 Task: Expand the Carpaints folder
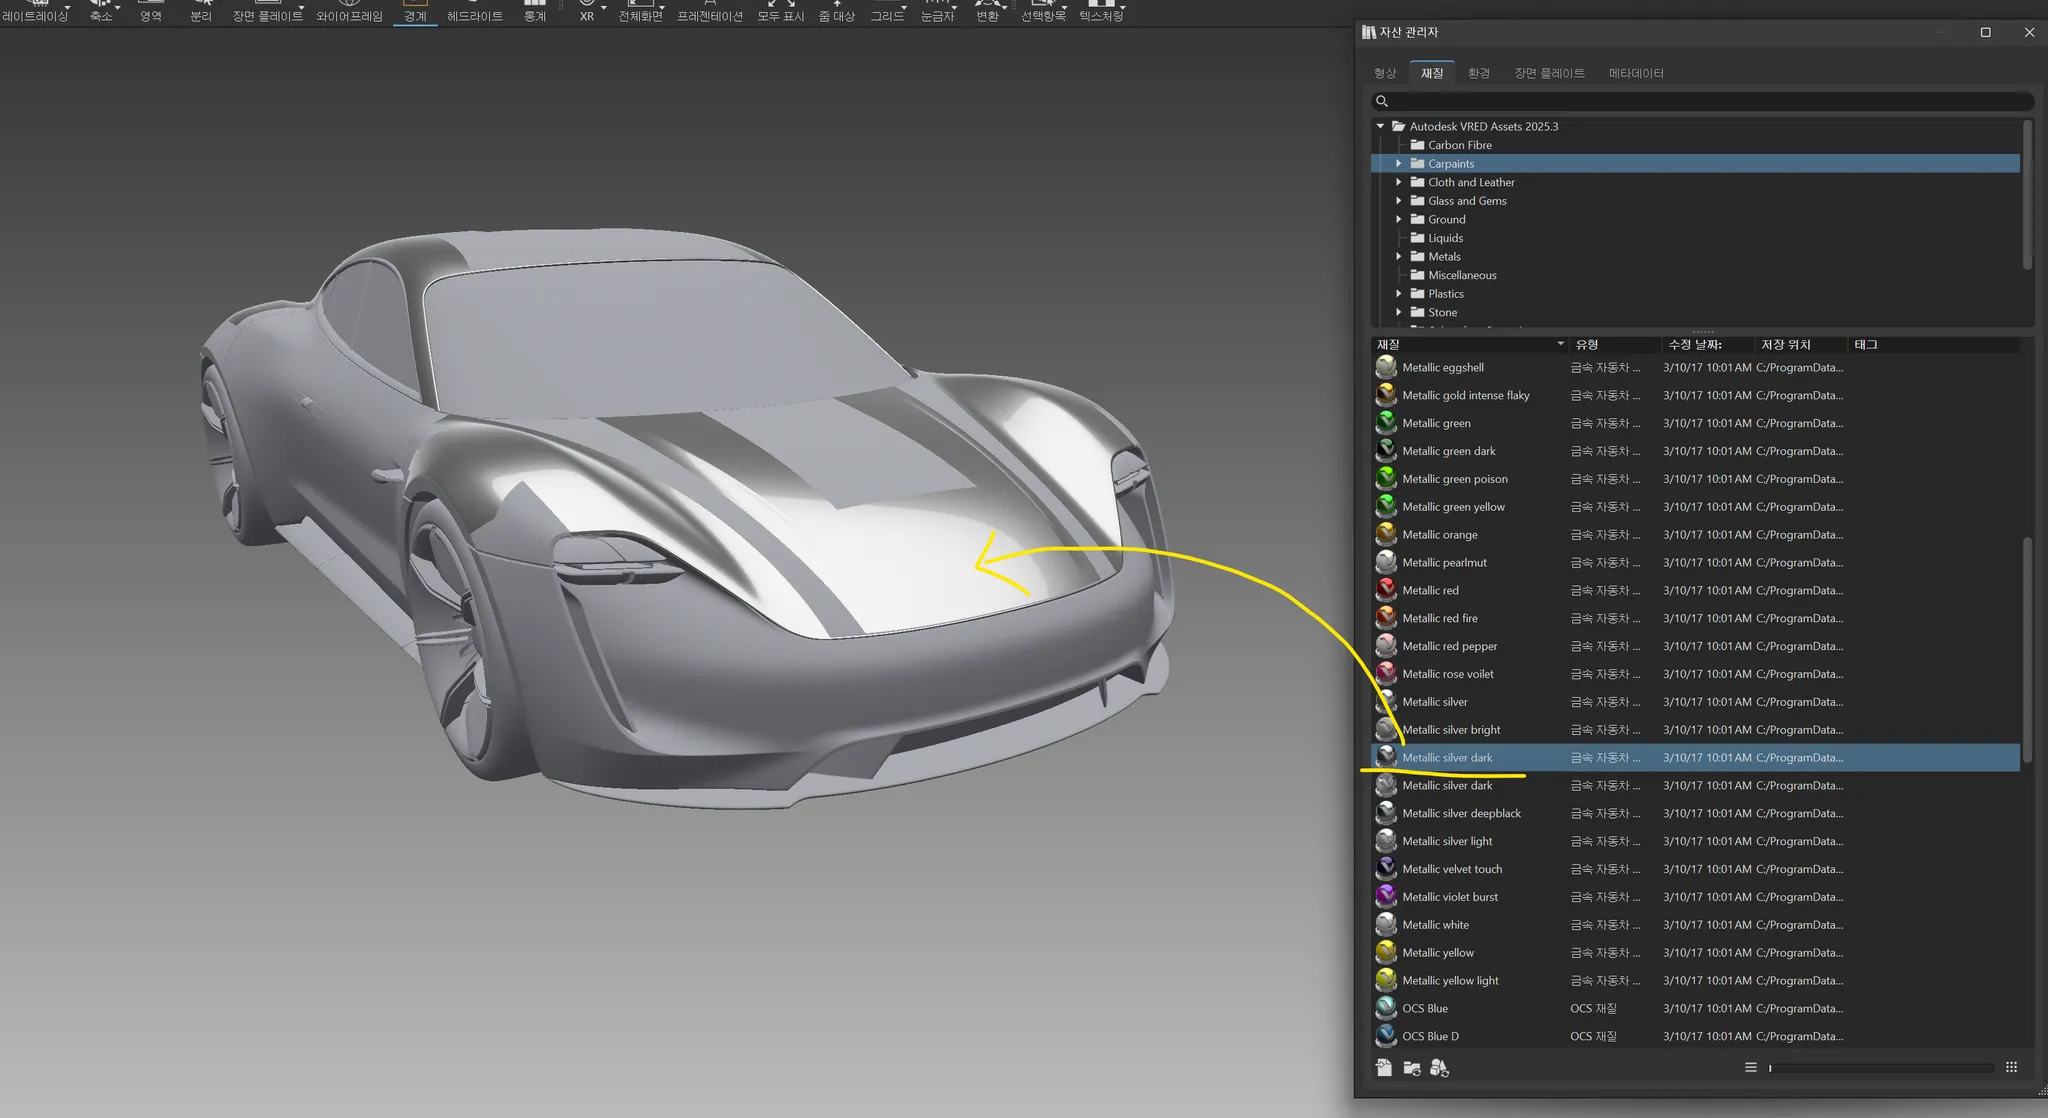1398,164
